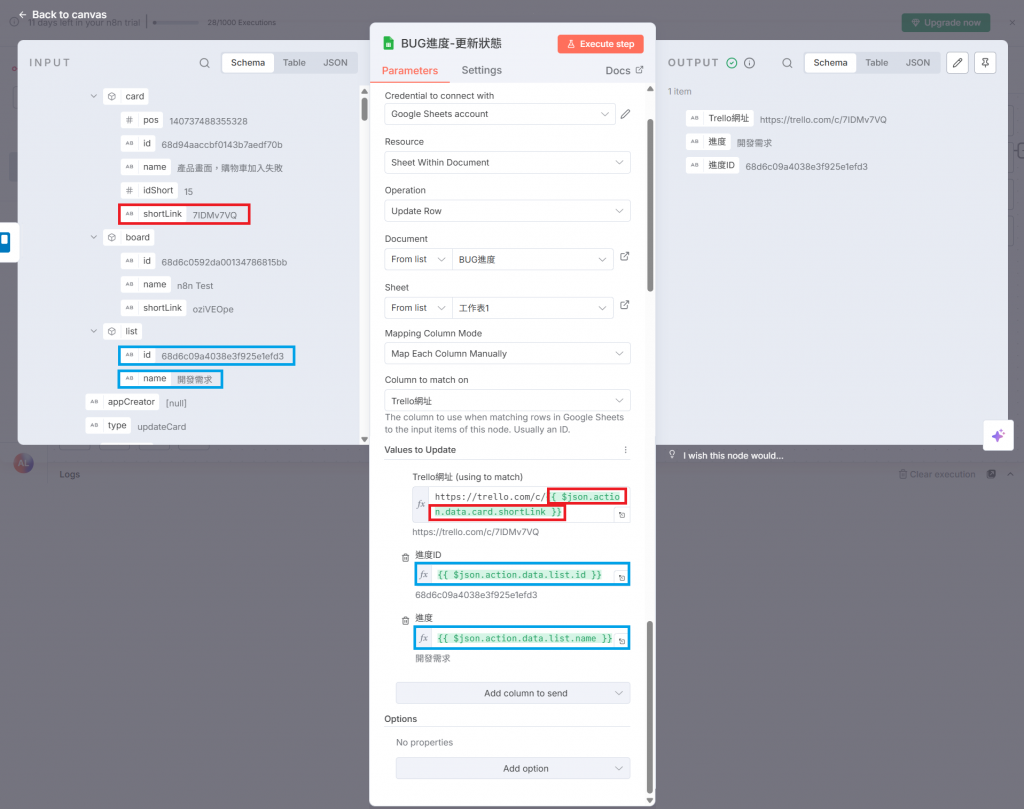This screenshot has height=809, width=1024.
Task: Switch to the Parameters tab
Action: click(409, 71)
